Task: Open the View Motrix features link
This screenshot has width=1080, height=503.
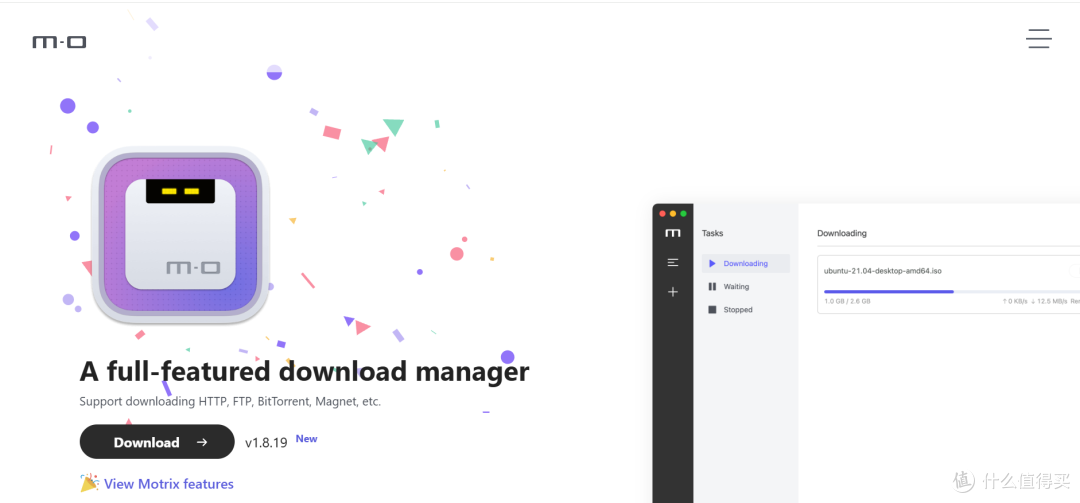Action: coord(169,484)
